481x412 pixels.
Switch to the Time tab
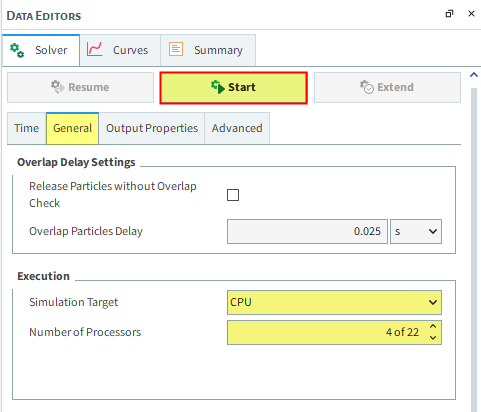point(27,128)
